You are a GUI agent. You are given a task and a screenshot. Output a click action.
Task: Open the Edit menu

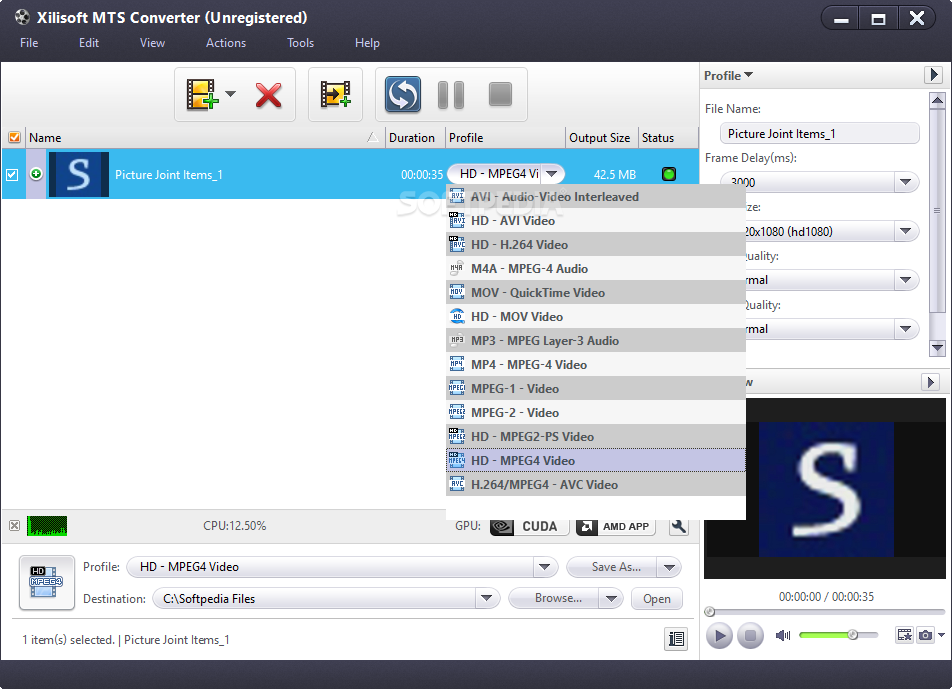point(89,43)
